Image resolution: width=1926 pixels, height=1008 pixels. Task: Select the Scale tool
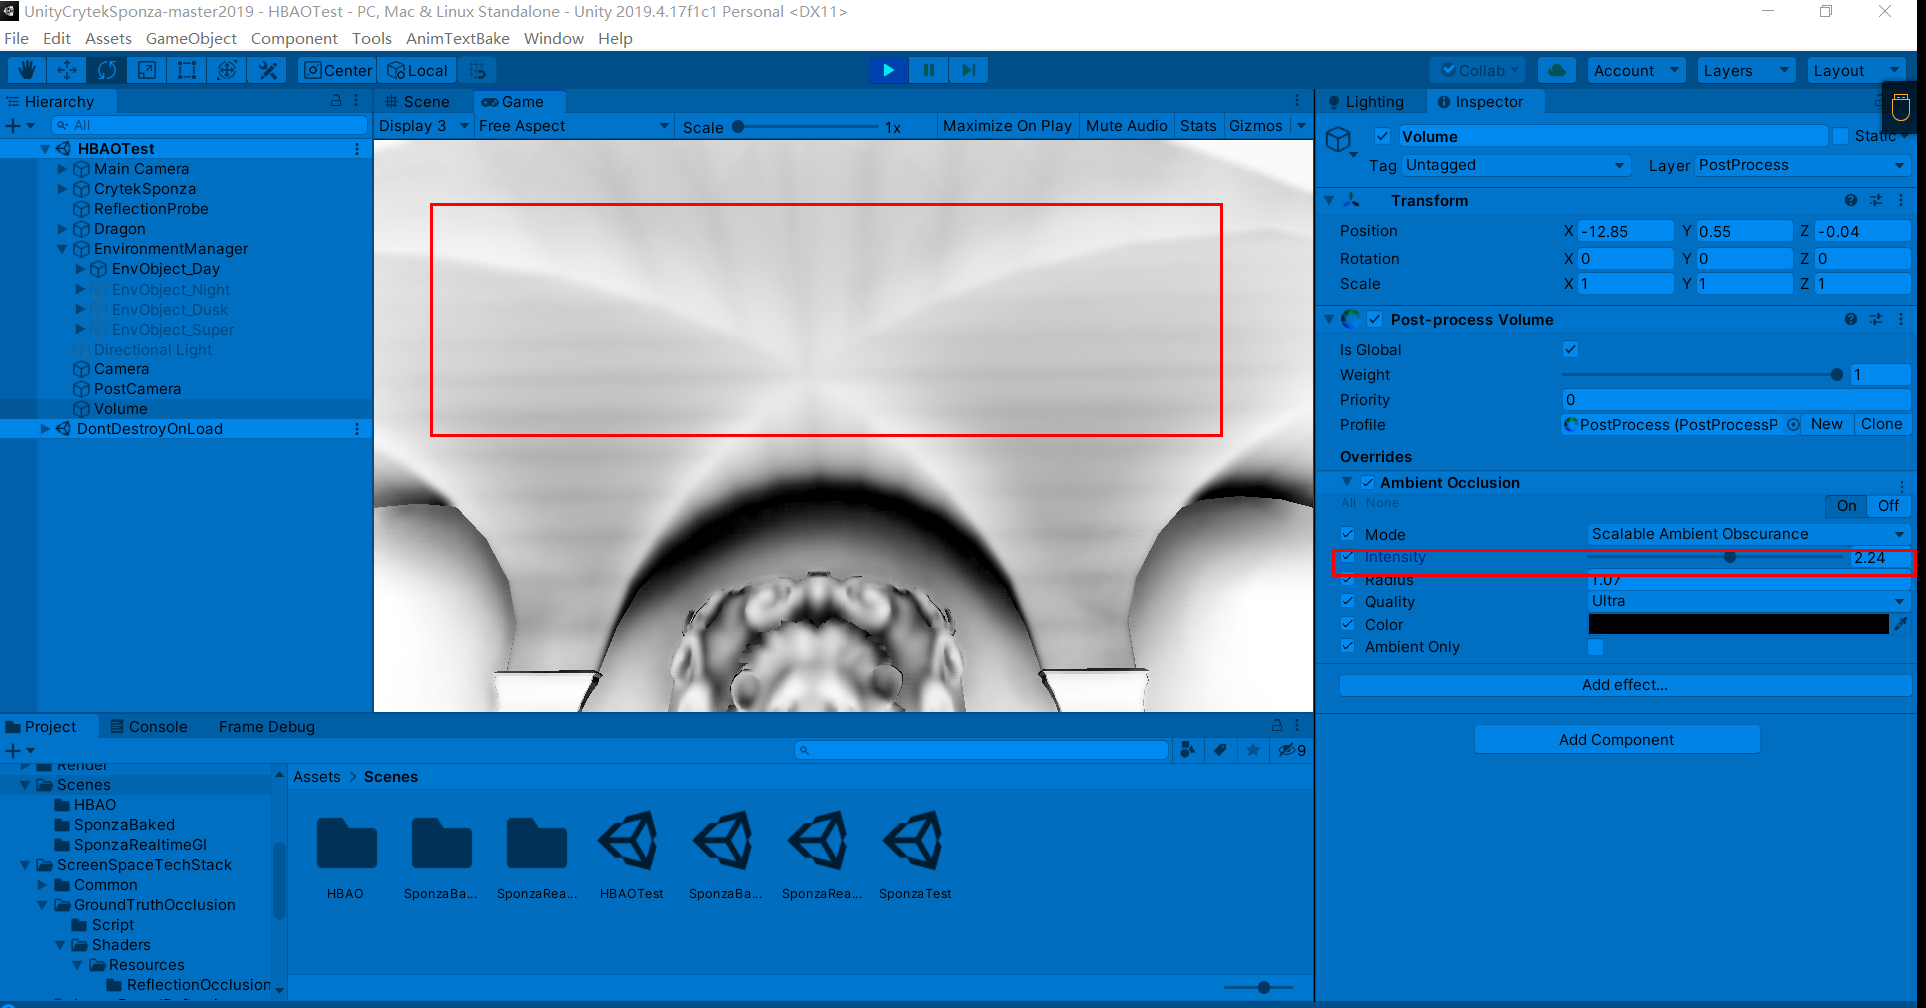click(x=147, y=70)
